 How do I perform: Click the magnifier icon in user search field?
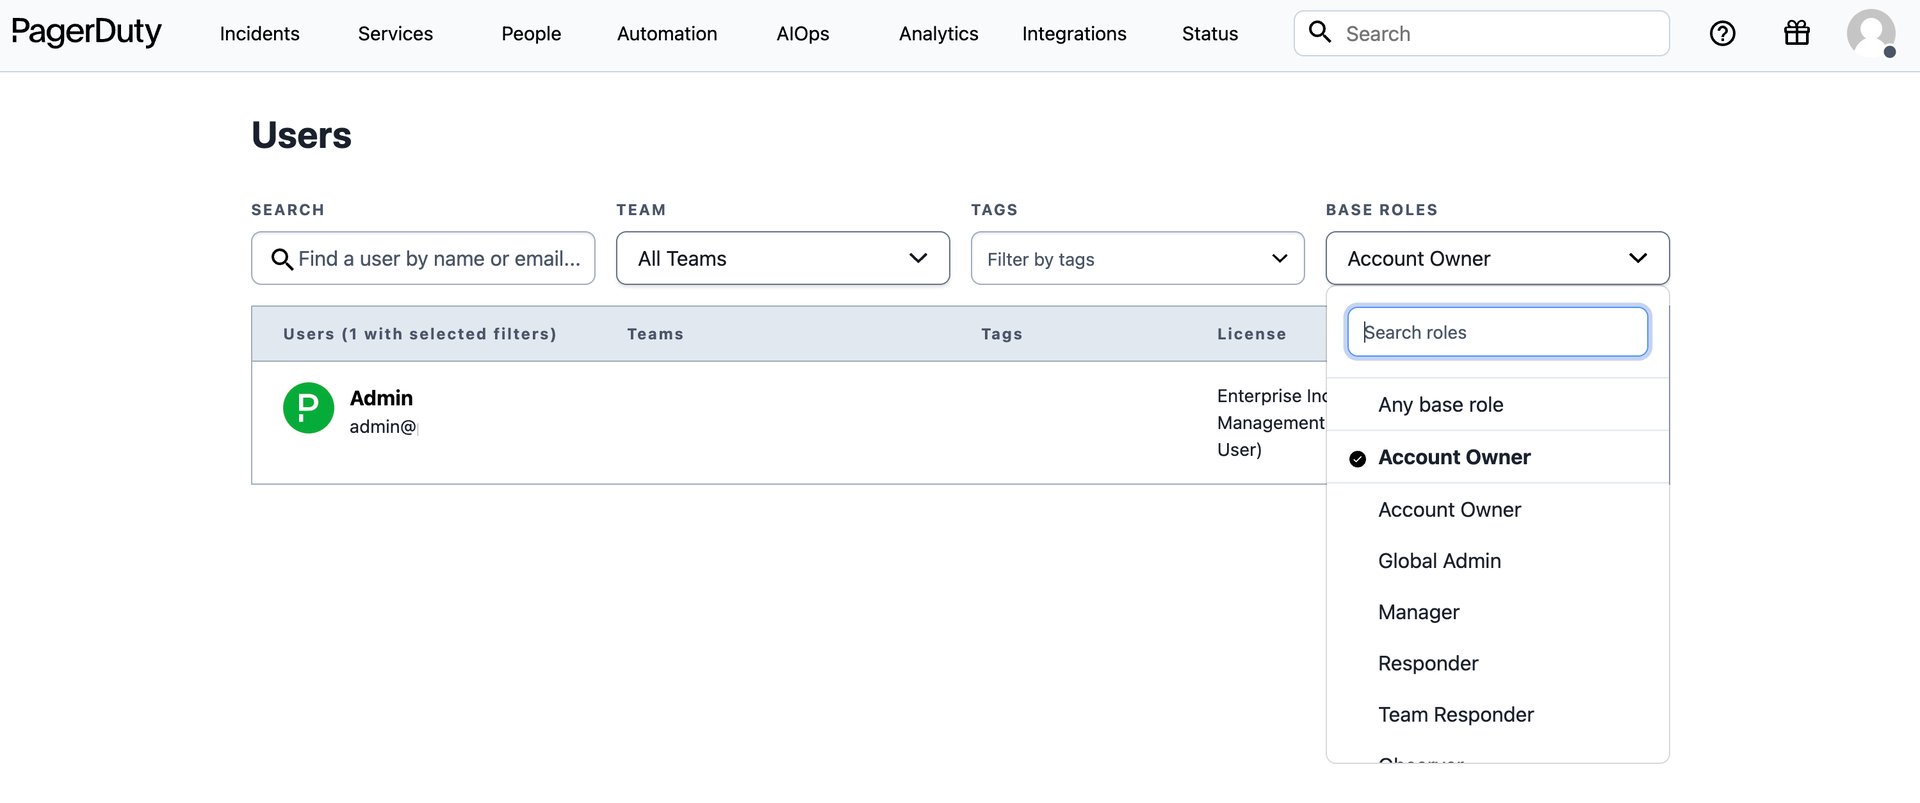282,259
